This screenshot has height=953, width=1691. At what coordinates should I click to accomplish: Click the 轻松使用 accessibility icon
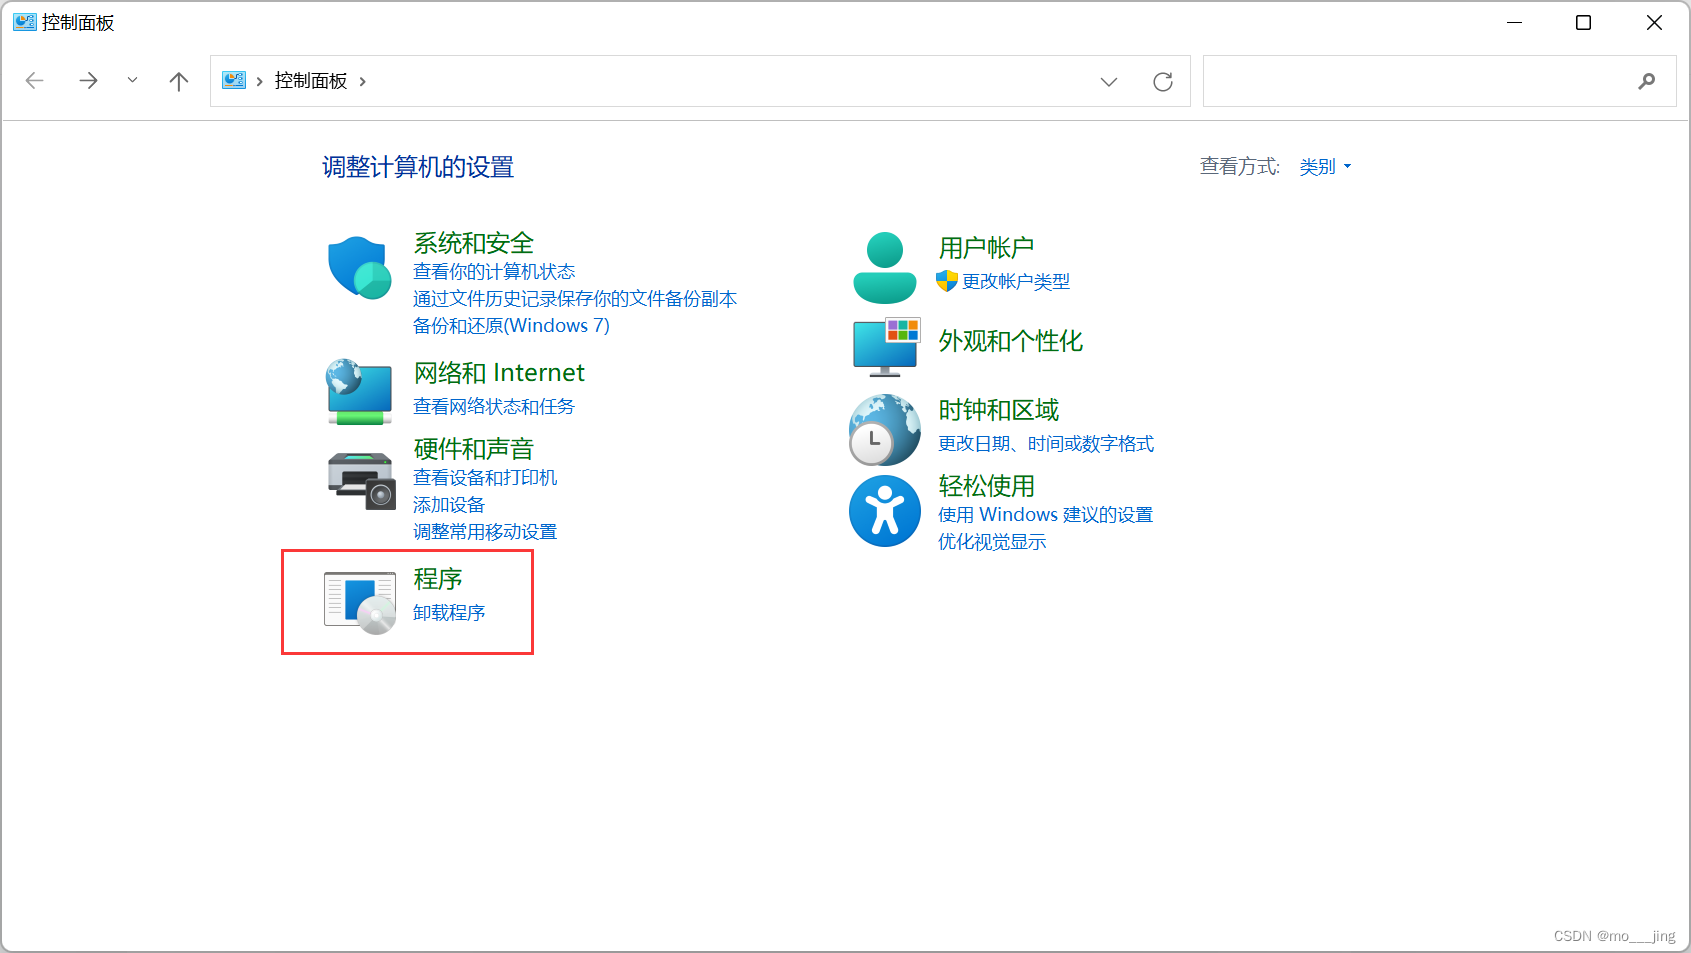(883, 511)
